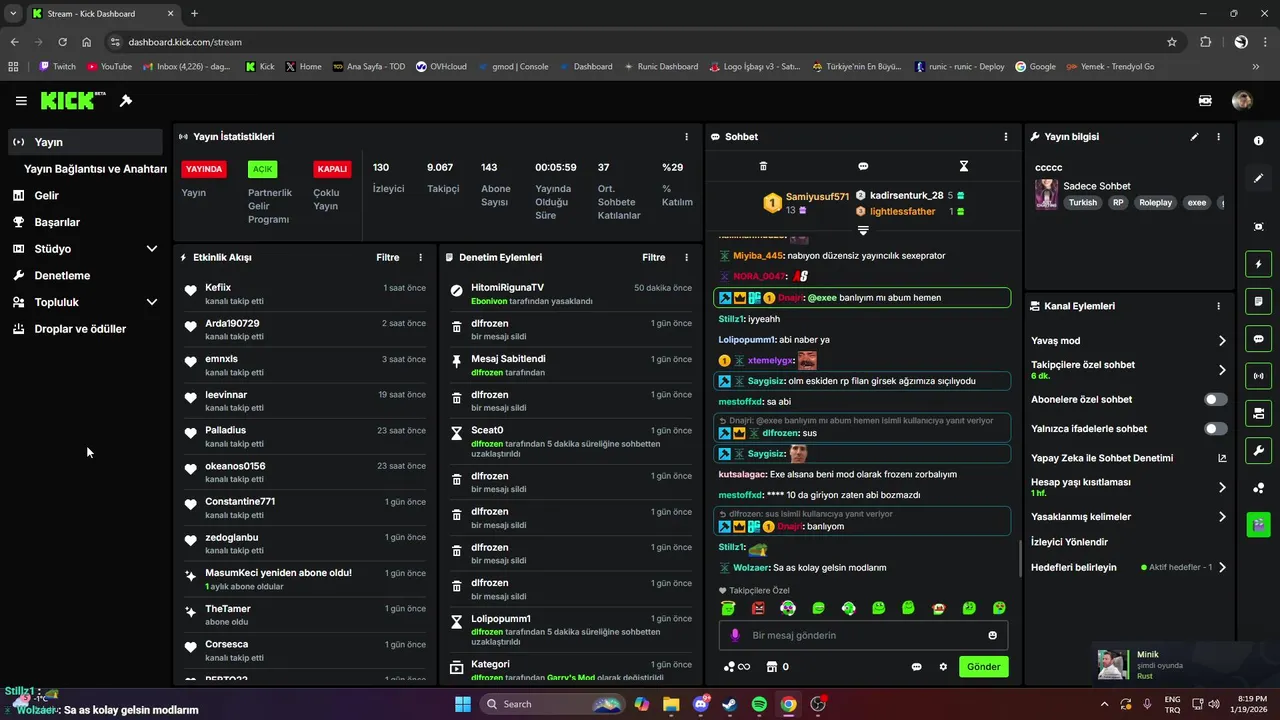Open the Filtre button in Etkinlik Akışı

pos(388,257)
